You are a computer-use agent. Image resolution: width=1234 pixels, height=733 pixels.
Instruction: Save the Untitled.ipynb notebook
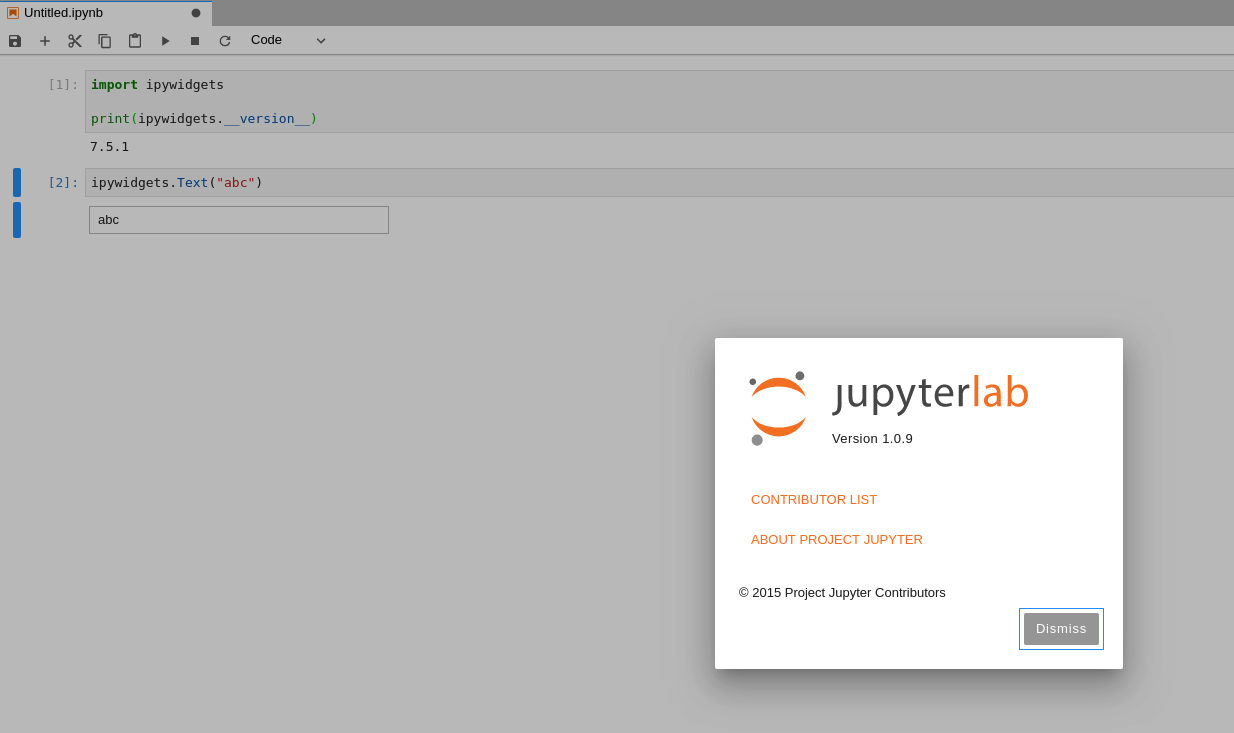click(x=14, y=40)
